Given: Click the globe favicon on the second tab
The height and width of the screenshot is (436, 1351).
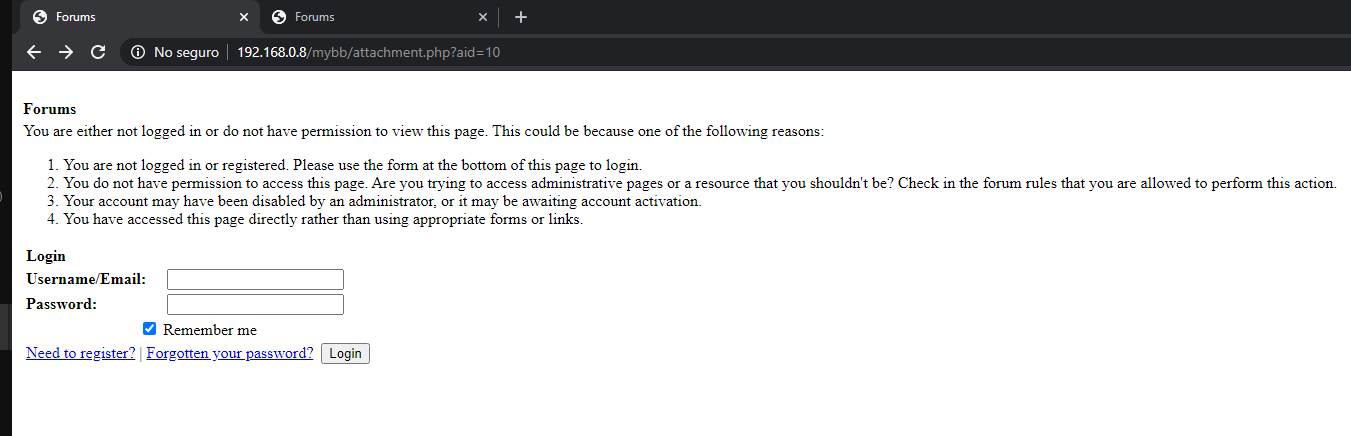Looking at the screenshot, I should click(x=279, y=17).
